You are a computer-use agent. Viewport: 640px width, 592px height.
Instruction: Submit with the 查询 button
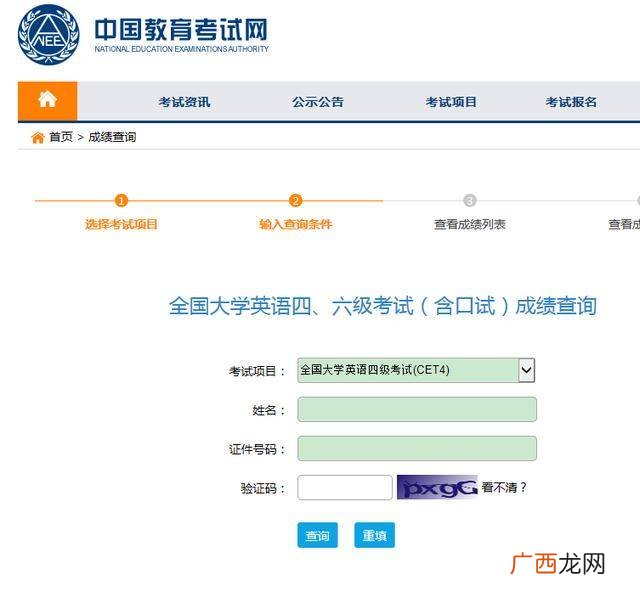click(318, 535)
